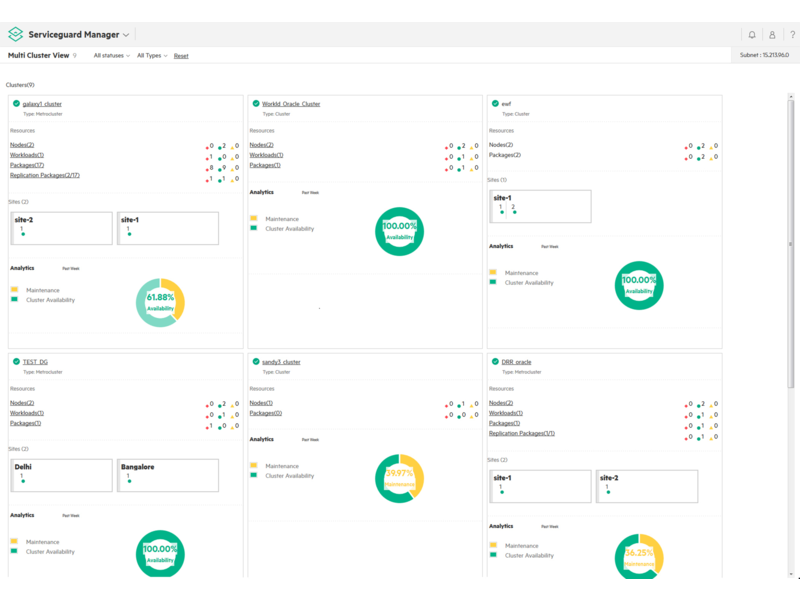Click the Clusters(9) count label

click(x=20, y=85)
